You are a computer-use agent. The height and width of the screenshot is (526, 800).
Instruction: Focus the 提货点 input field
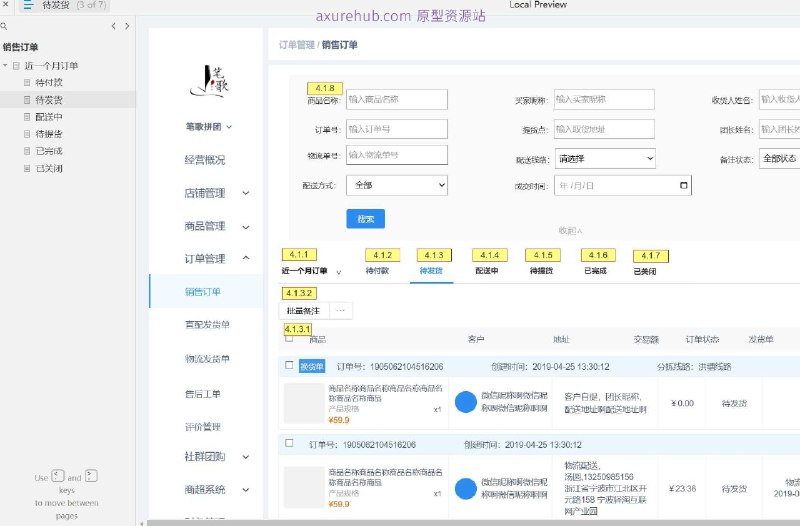click(x=604, y=129)
